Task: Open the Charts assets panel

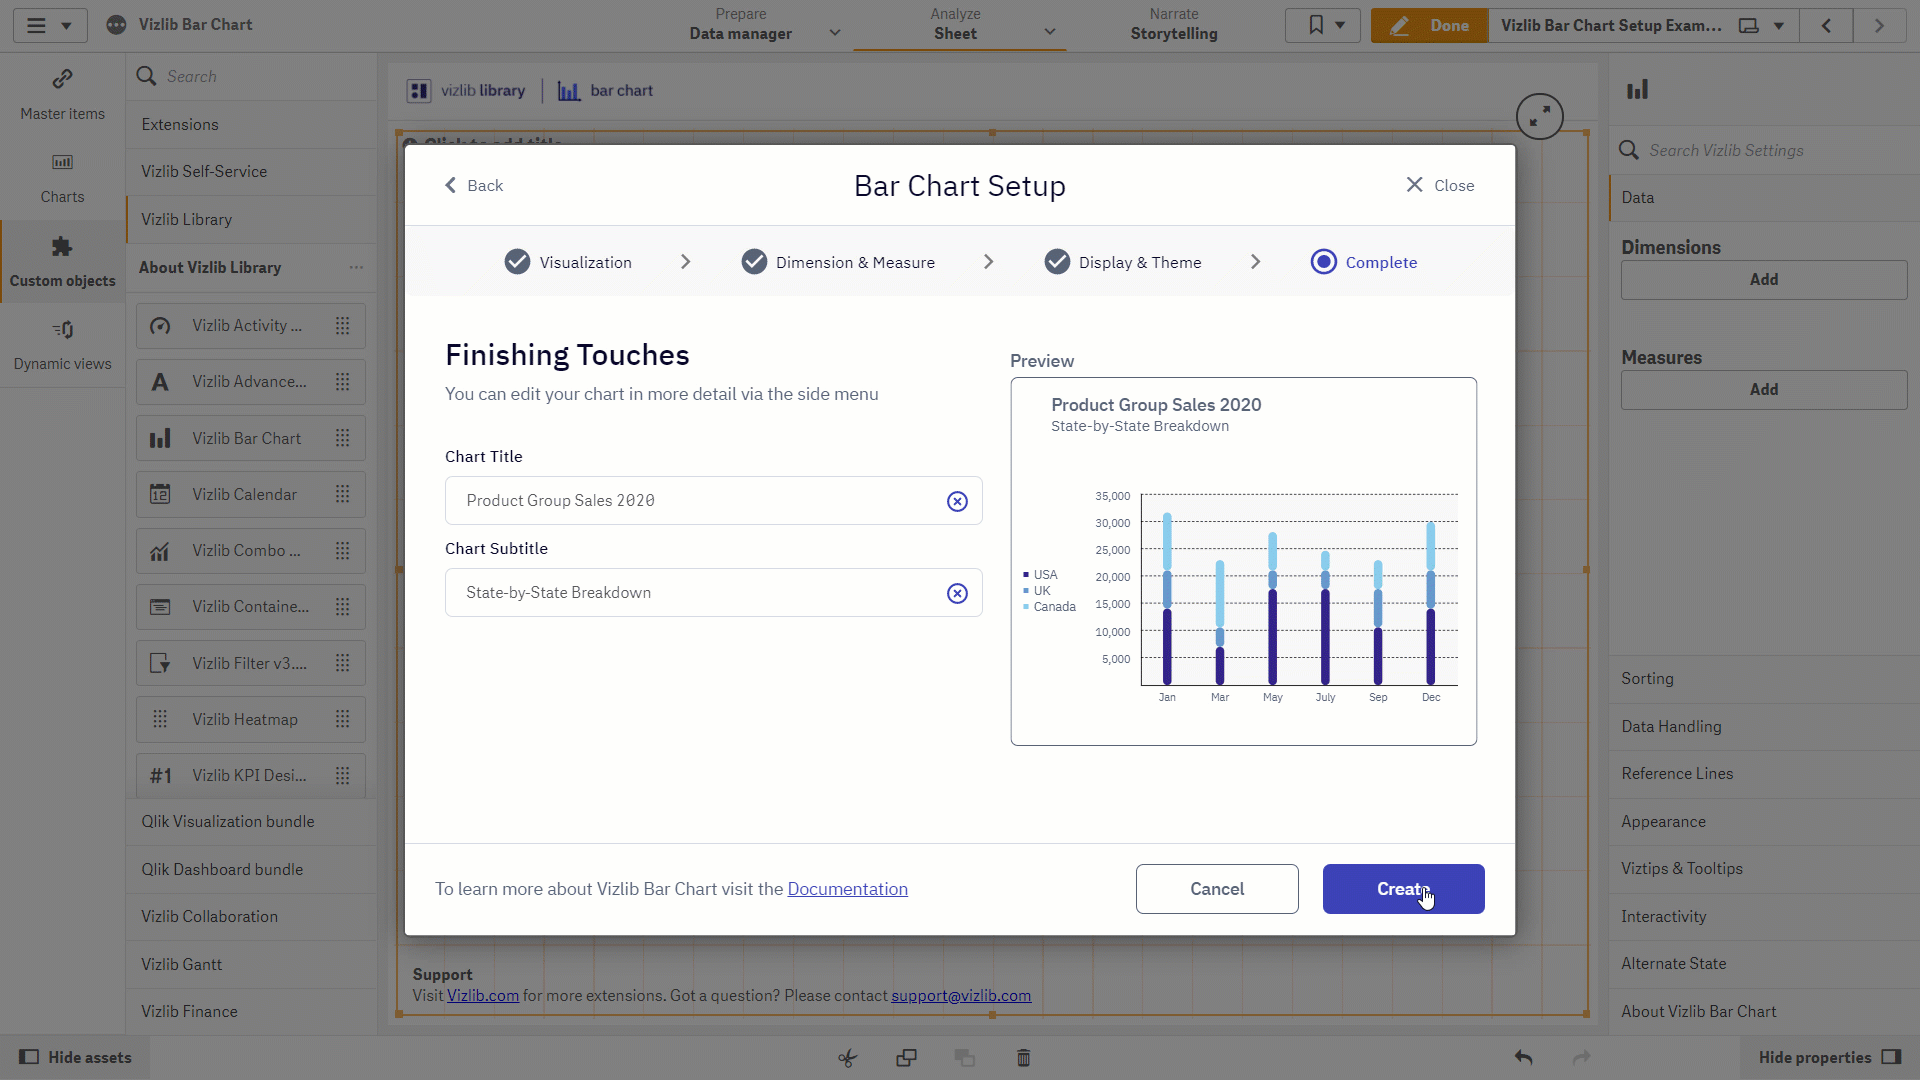Action: (x=62, y=178)
